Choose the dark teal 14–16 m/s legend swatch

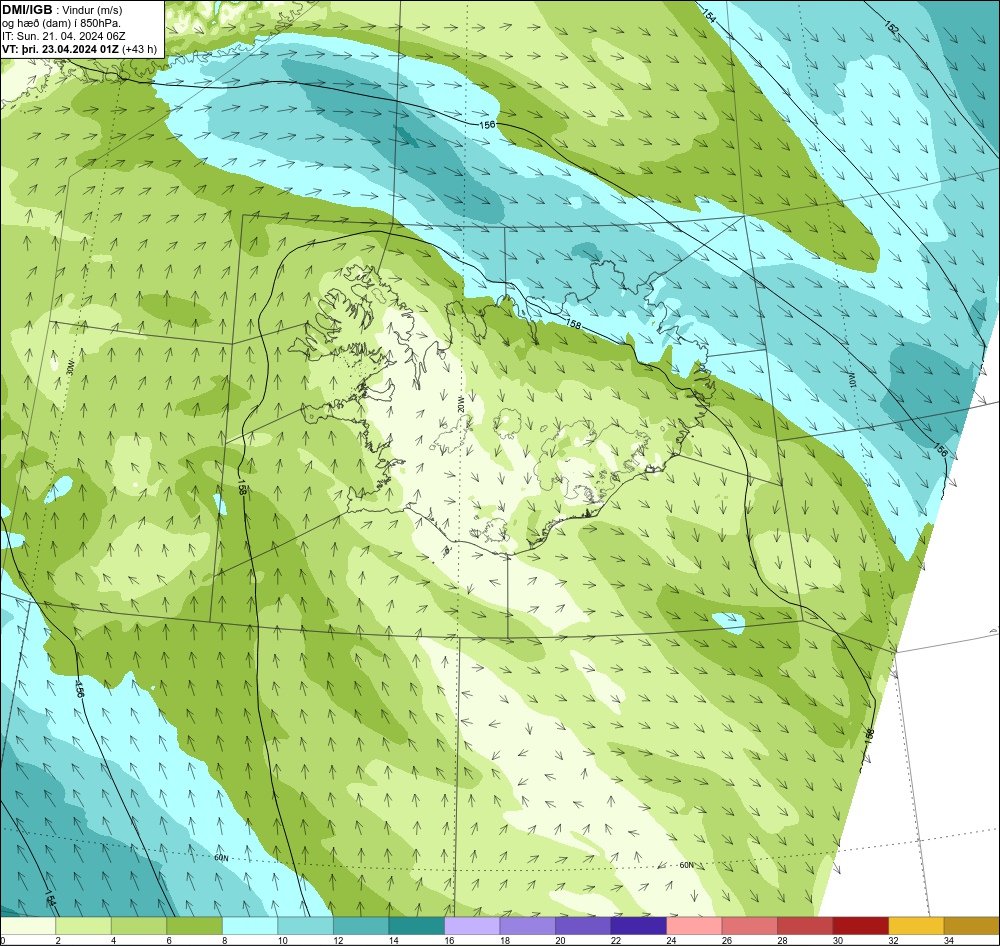click(x=416, y=926)
